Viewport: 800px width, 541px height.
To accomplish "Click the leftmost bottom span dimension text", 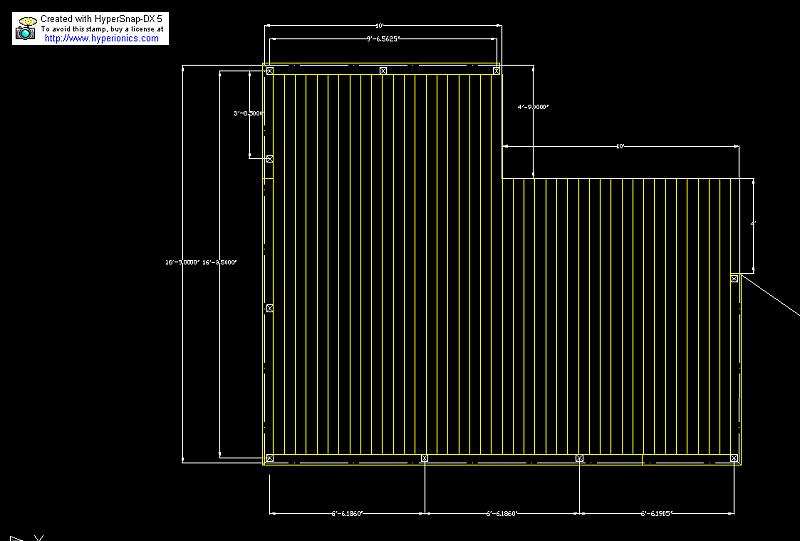I will pyautogui.click(x=346, y=513).
